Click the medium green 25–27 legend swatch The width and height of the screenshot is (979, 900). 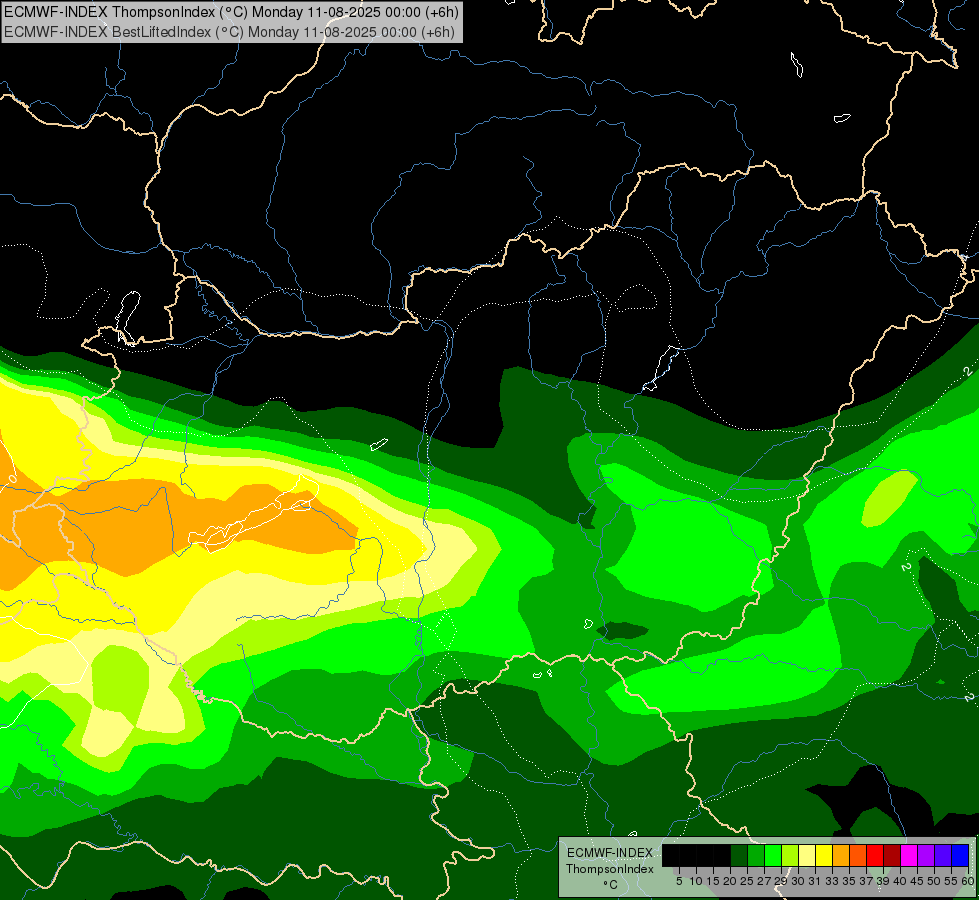click(x=755, y=855)
